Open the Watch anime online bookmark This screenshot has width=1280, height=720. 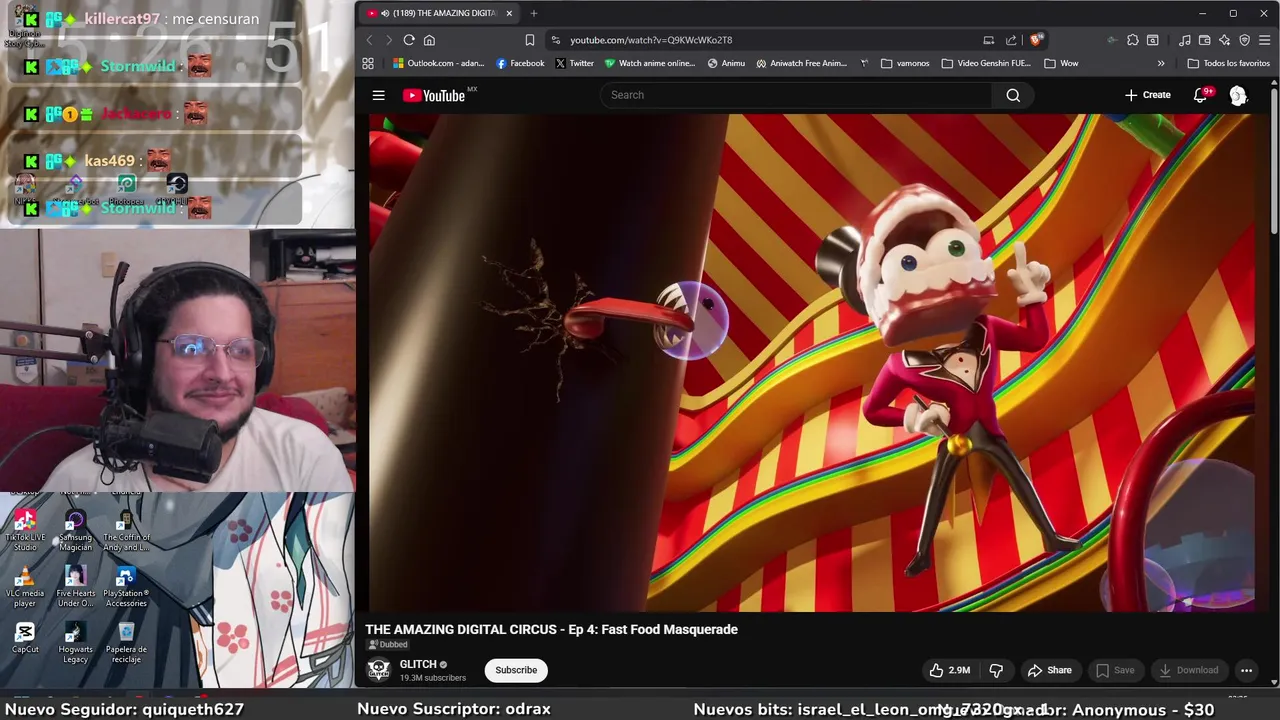click(x=649, y=63)
